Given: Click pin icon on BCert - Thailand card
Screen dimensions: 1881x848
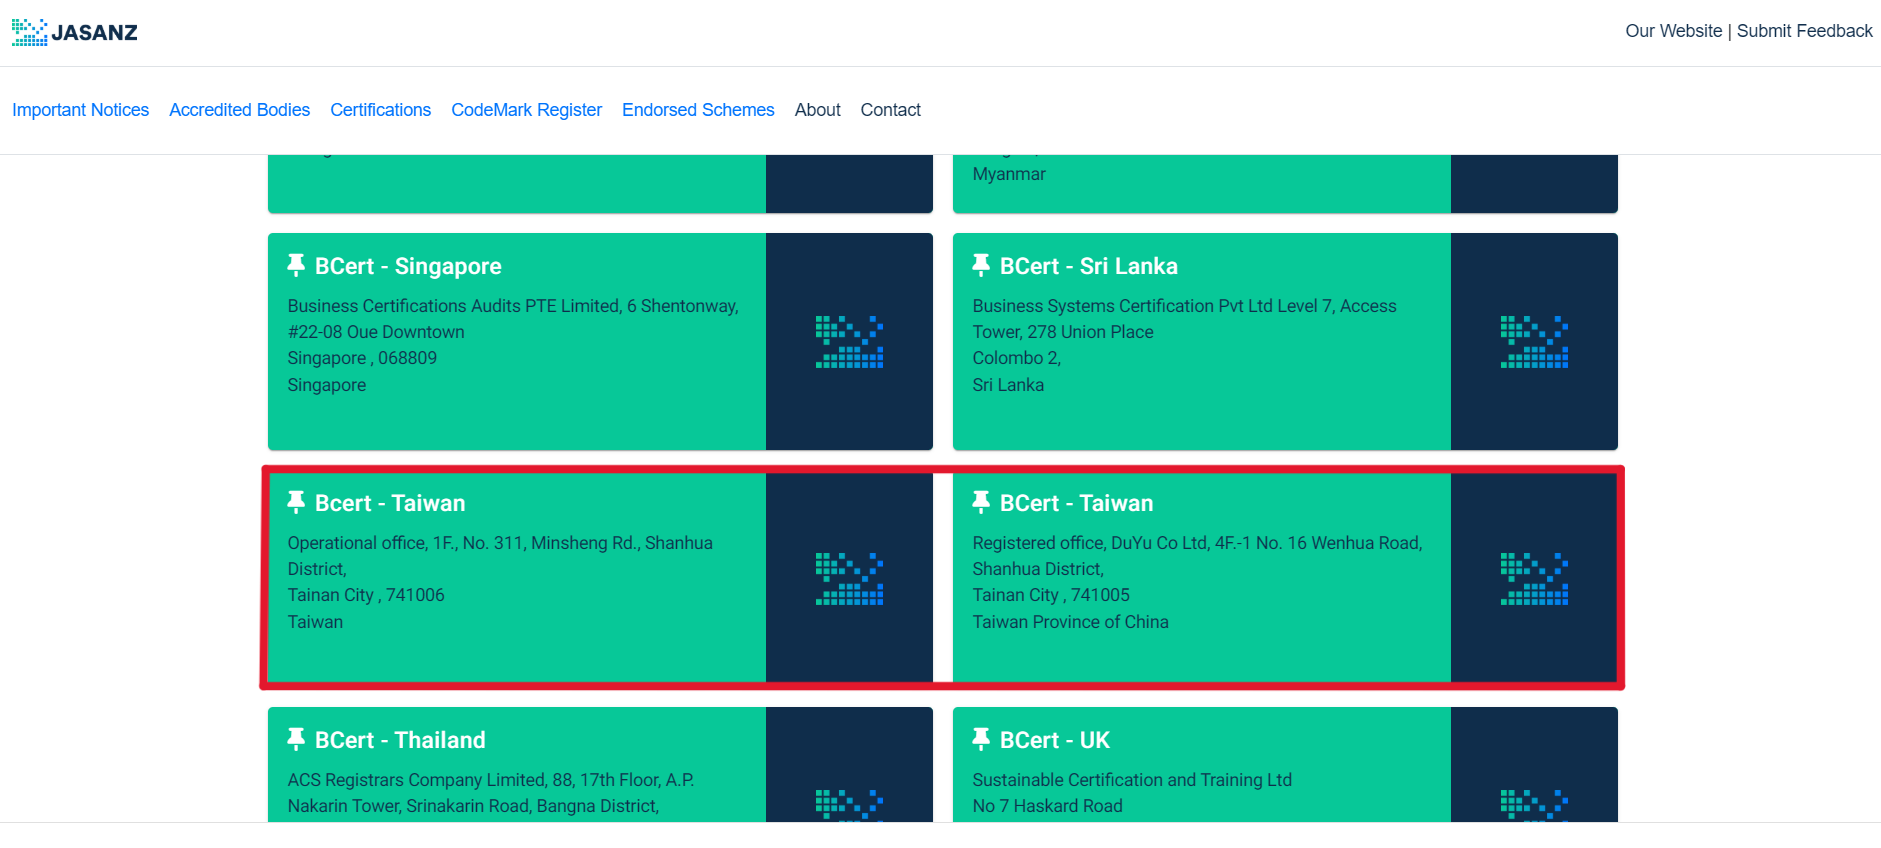Looking at the screenshot, I should click(296, 739).
